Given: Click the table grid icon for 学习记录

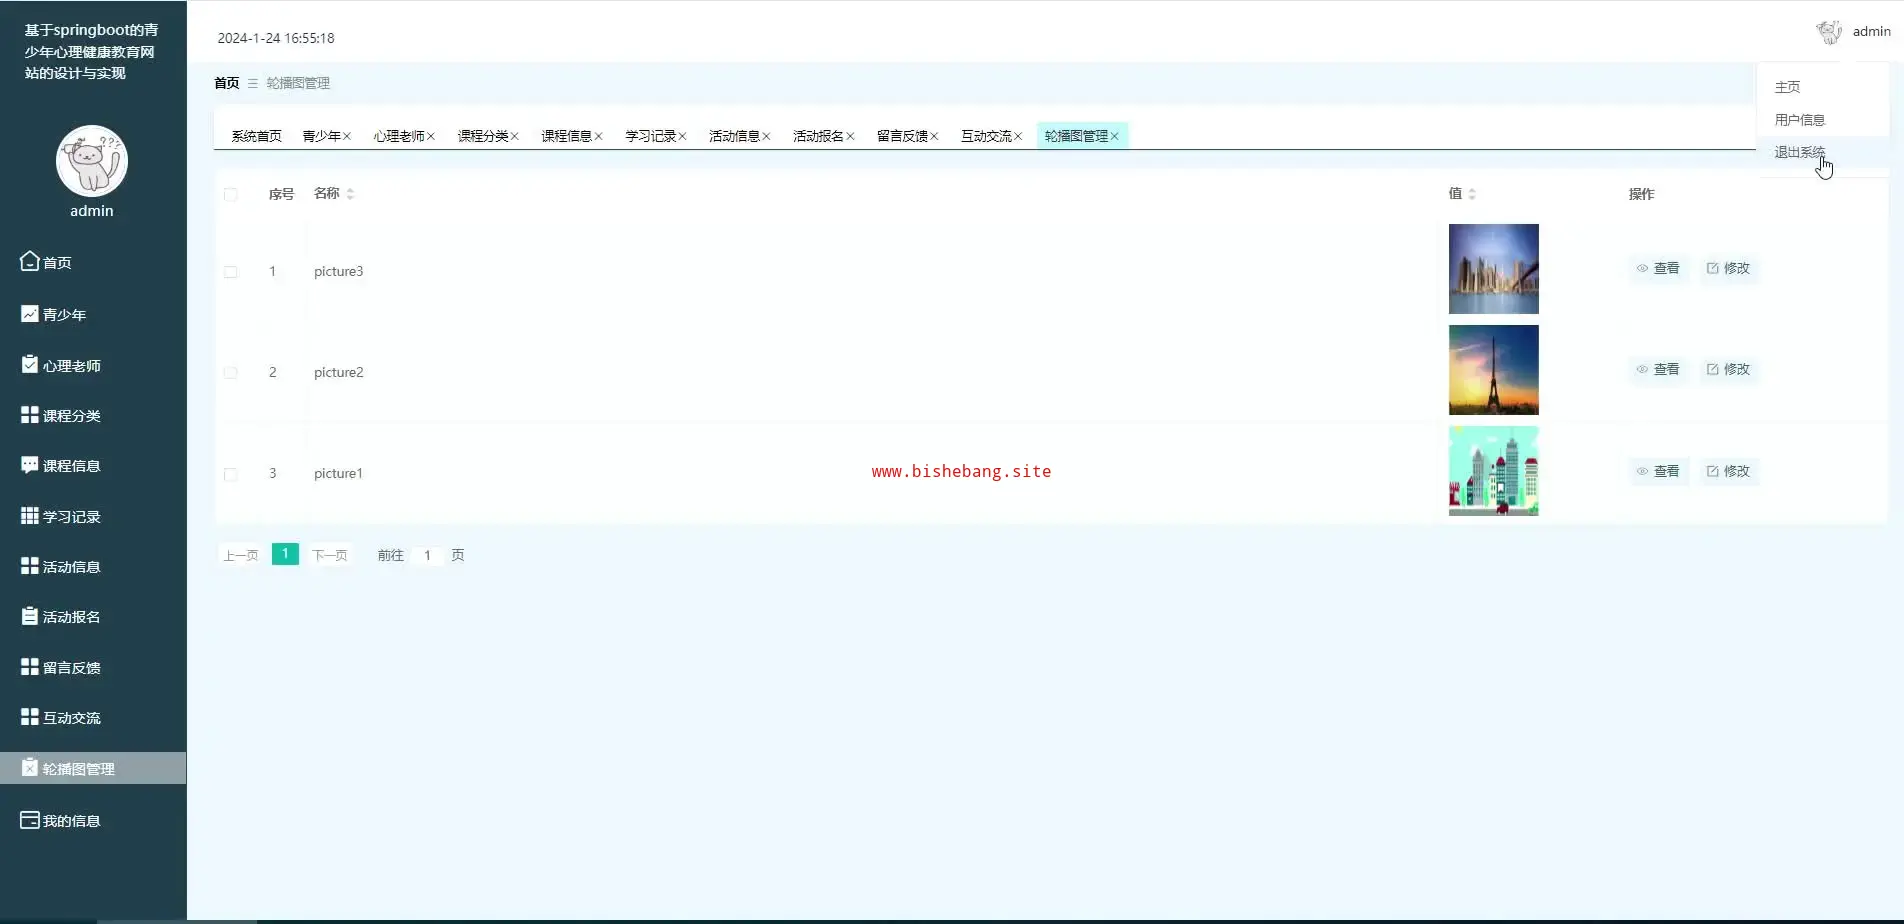Looking at the screenshot, I should [x=30, y=516].
